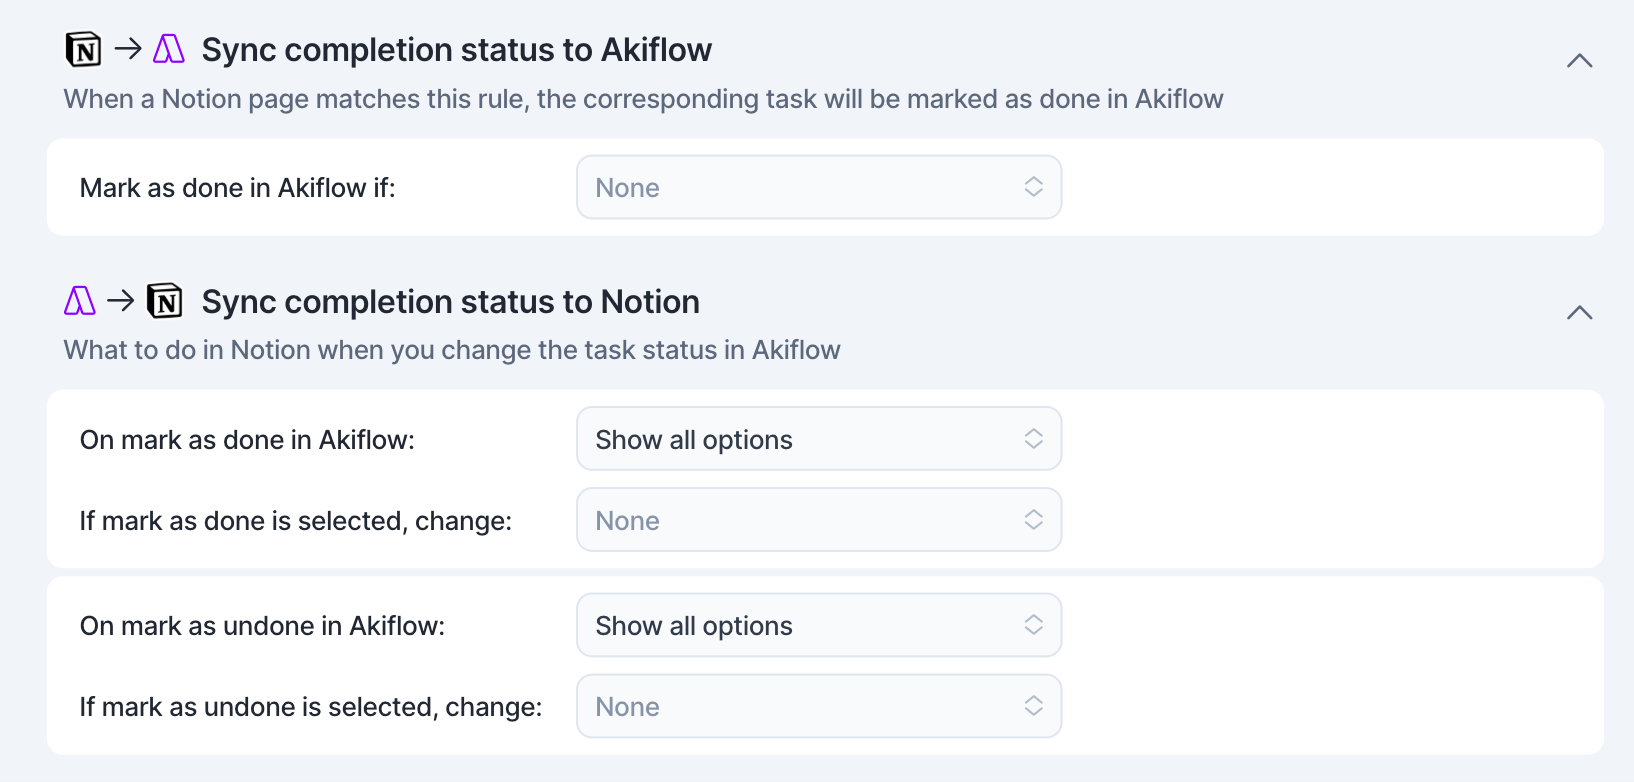The height and width of the screenshot is (782, 1634).
Task: Click the arrow icon in the Akiflow sync heading
Action: coord(128,48)
